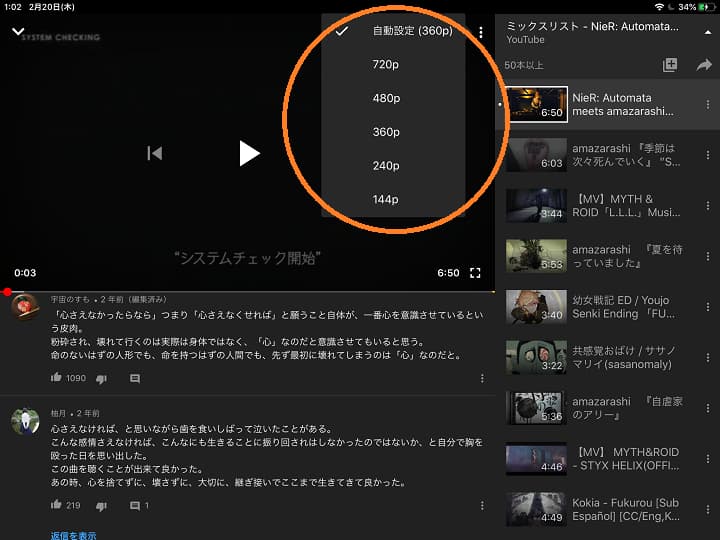Click red playhead on progress bar

[7, 292]
